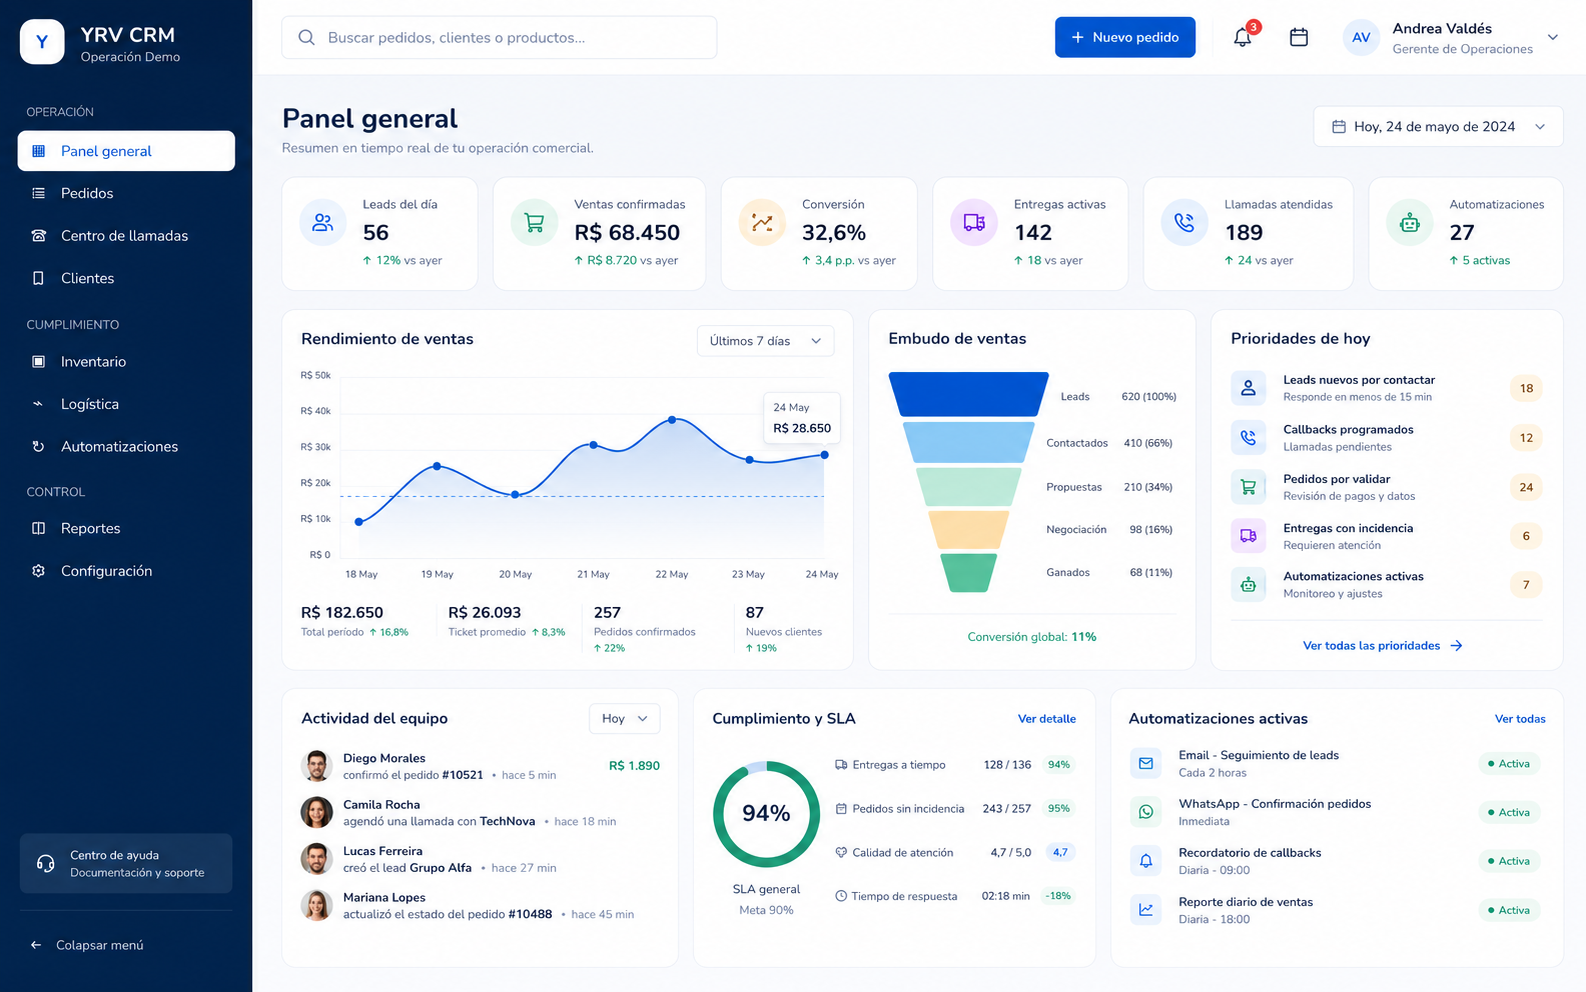Image resolution: width=1586 pixels, height=992 pixels.
Task: Click Ver todas in Automatizaciones activas
Action: pyautogui.click(x=1520, y=719)
